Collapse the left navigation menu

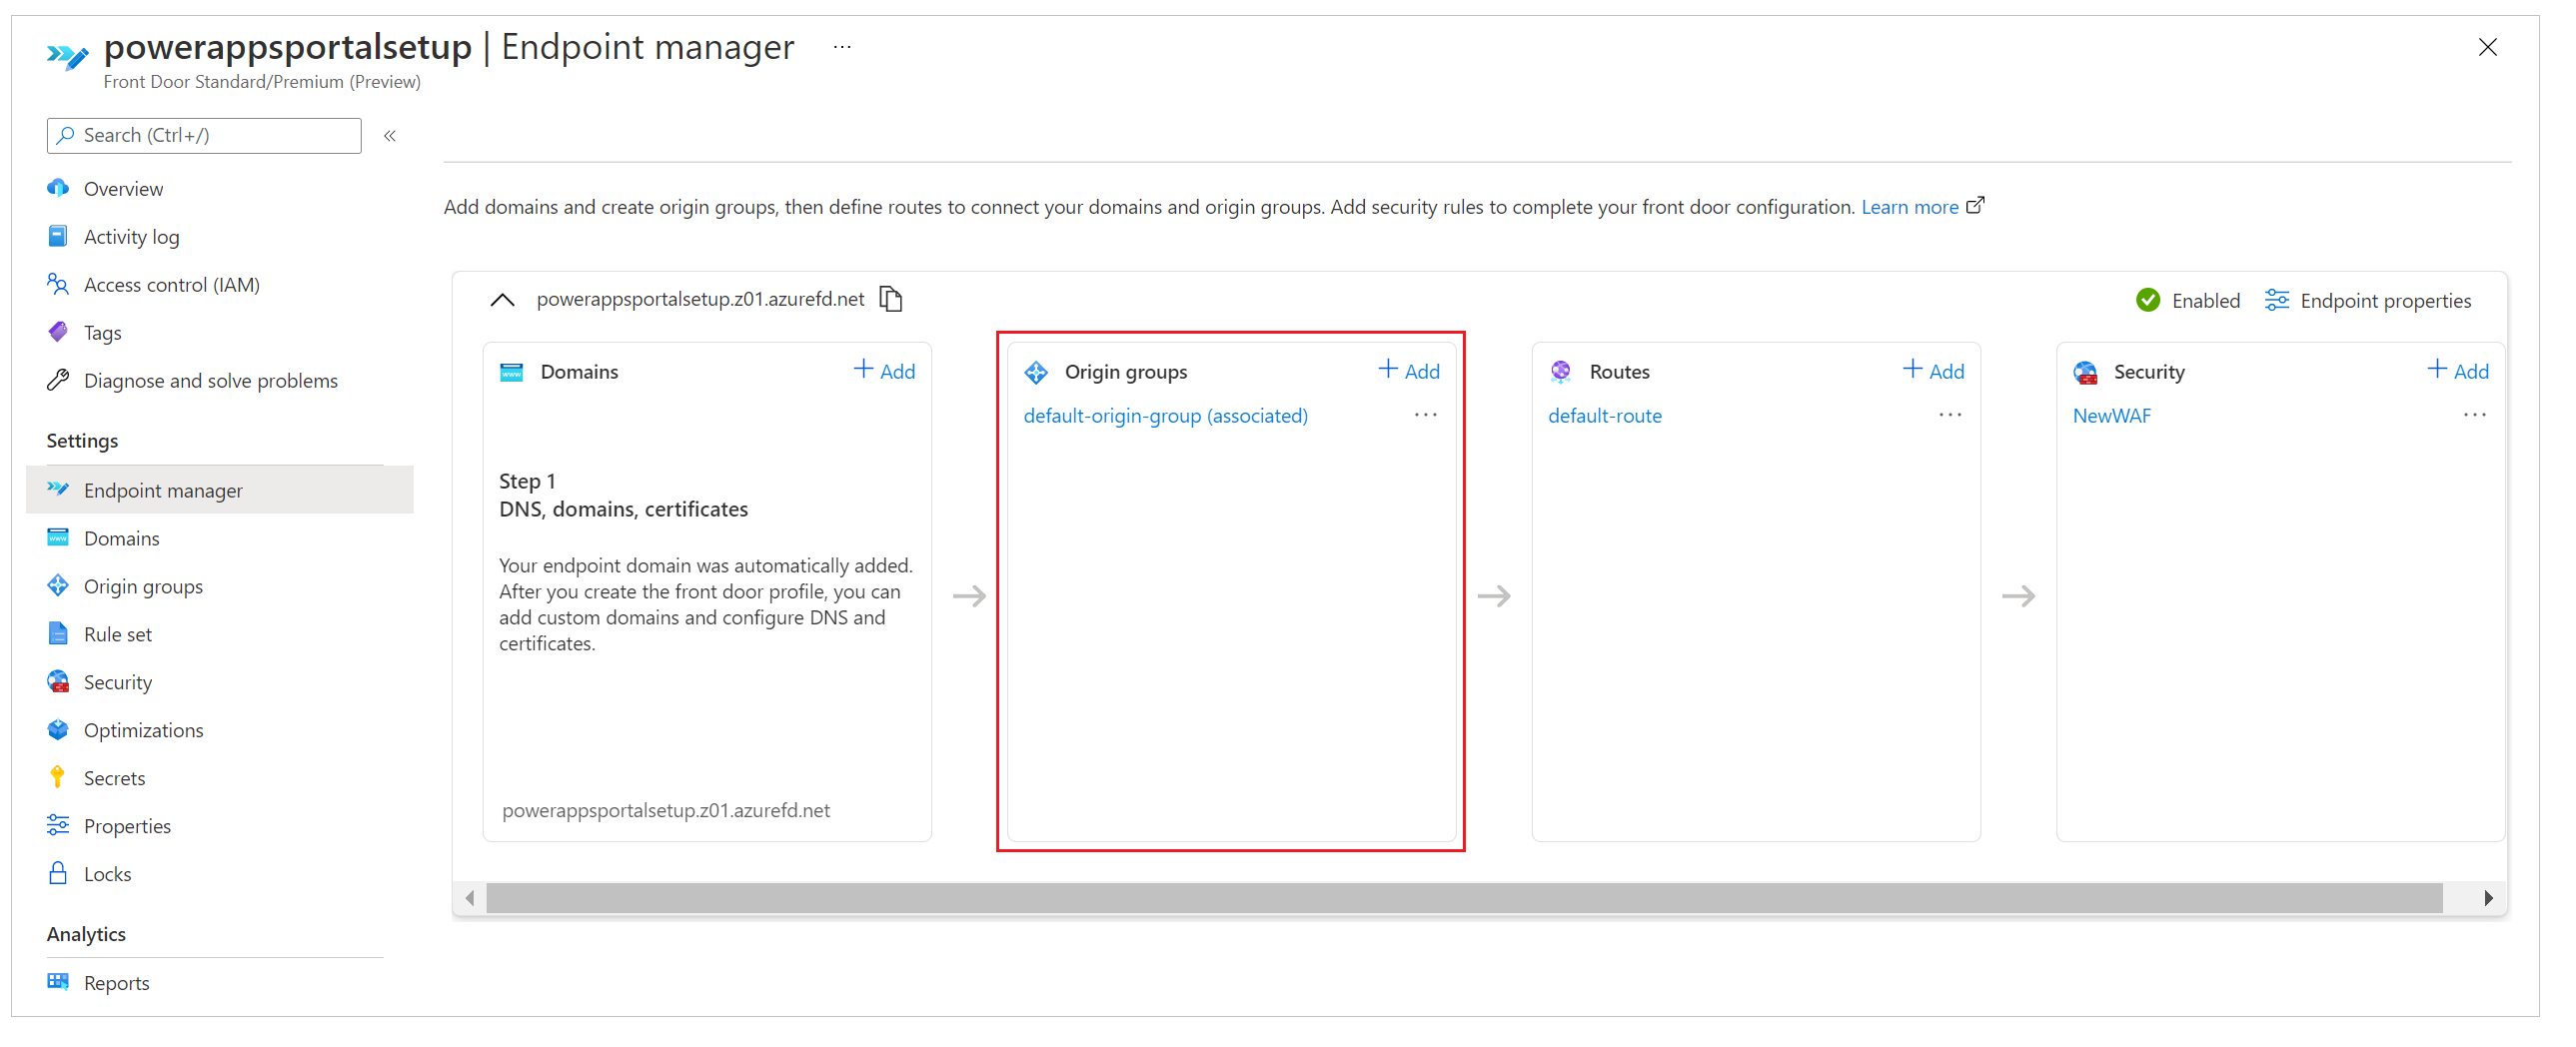click(390, 135)
